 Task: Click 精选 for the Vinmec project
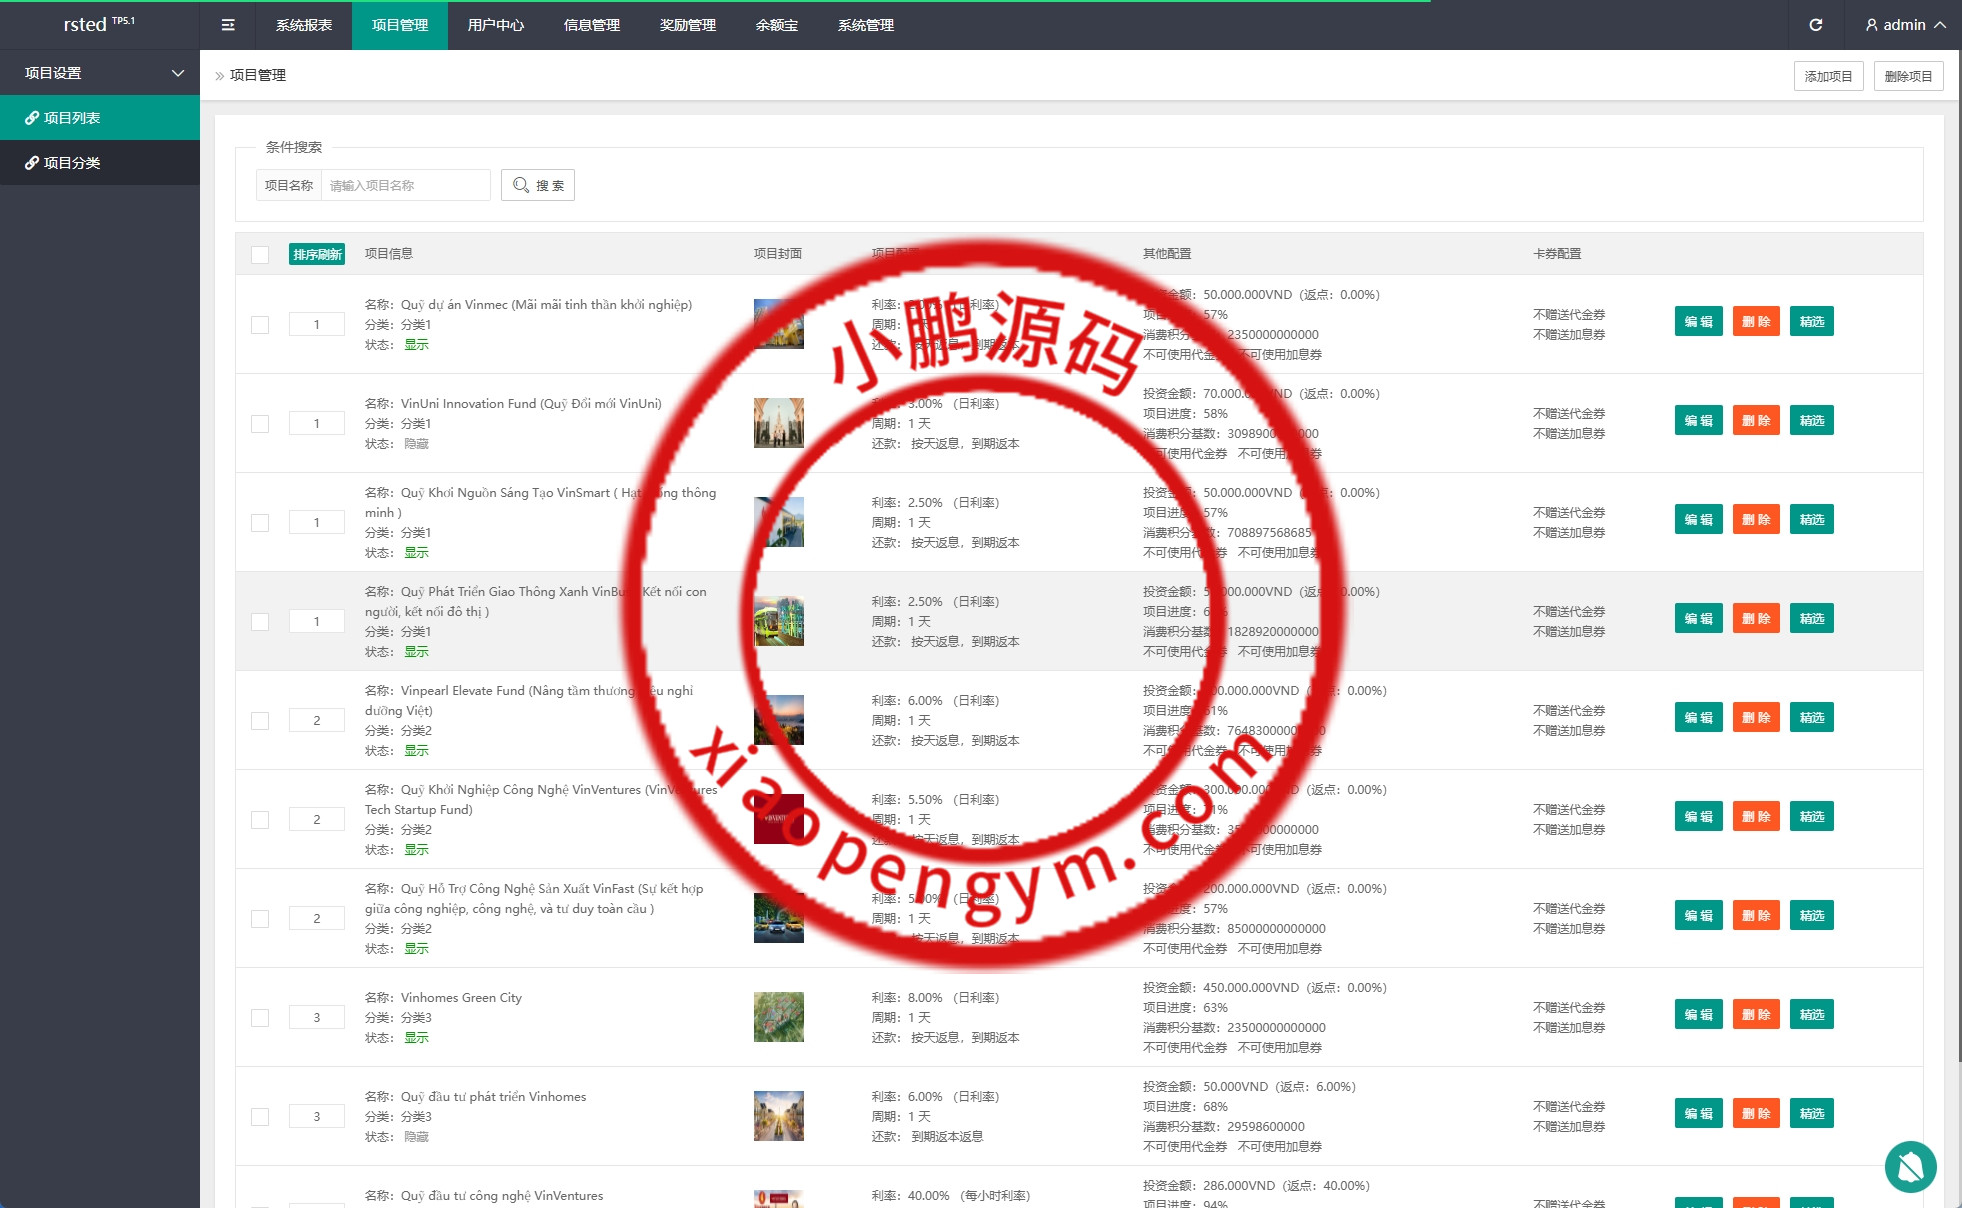(1812, 321)
